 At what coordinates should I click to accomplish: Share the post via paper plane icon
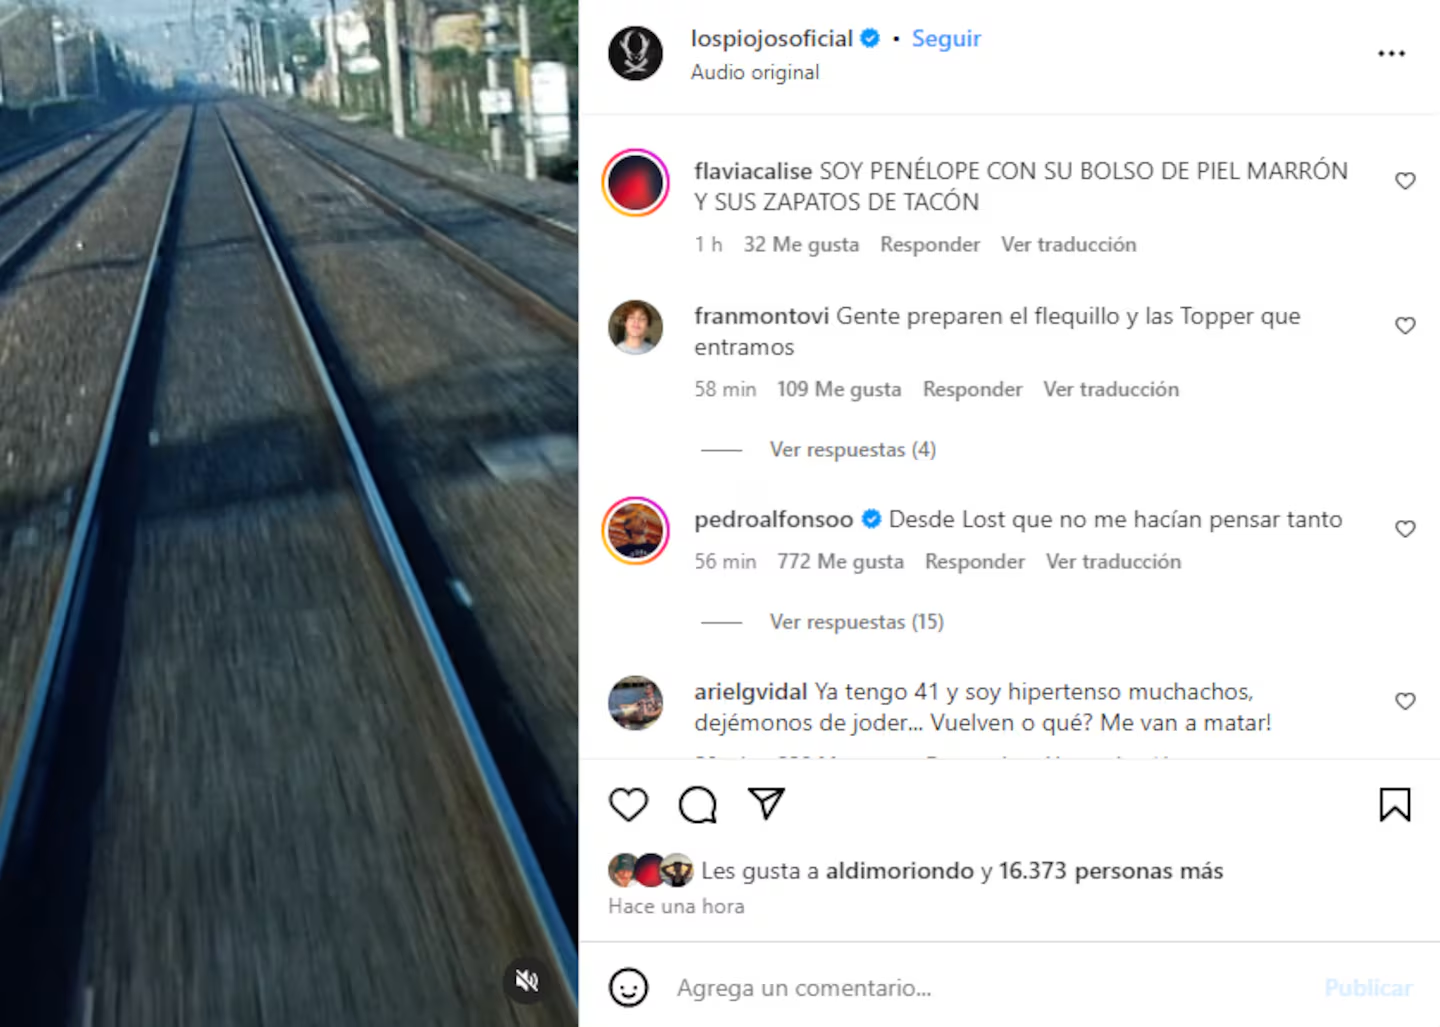point(766,804)
